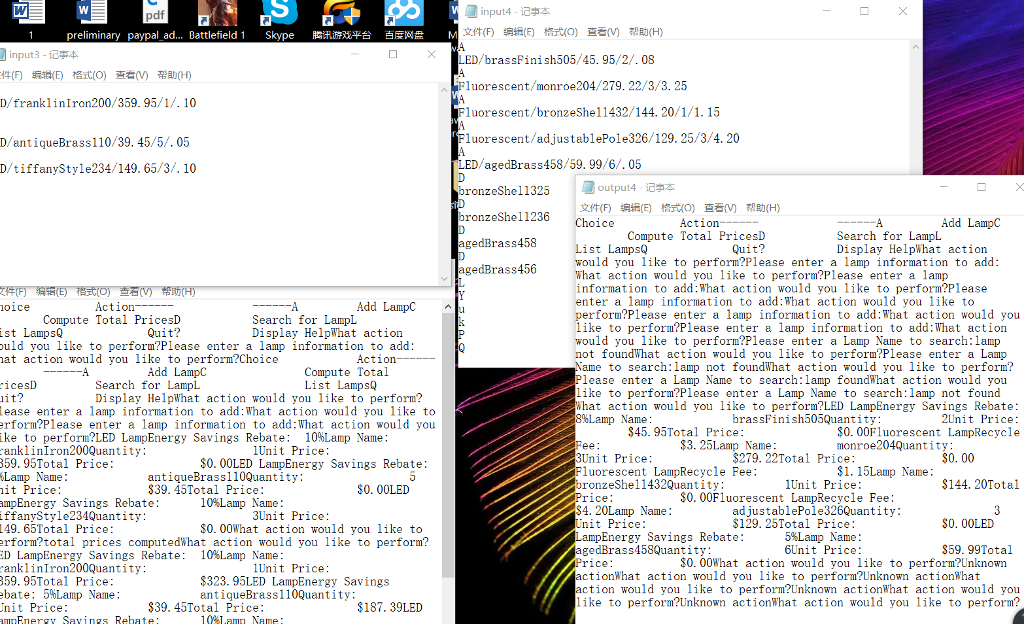Open 文件(F) menu in output4 window

click(596, 208)
